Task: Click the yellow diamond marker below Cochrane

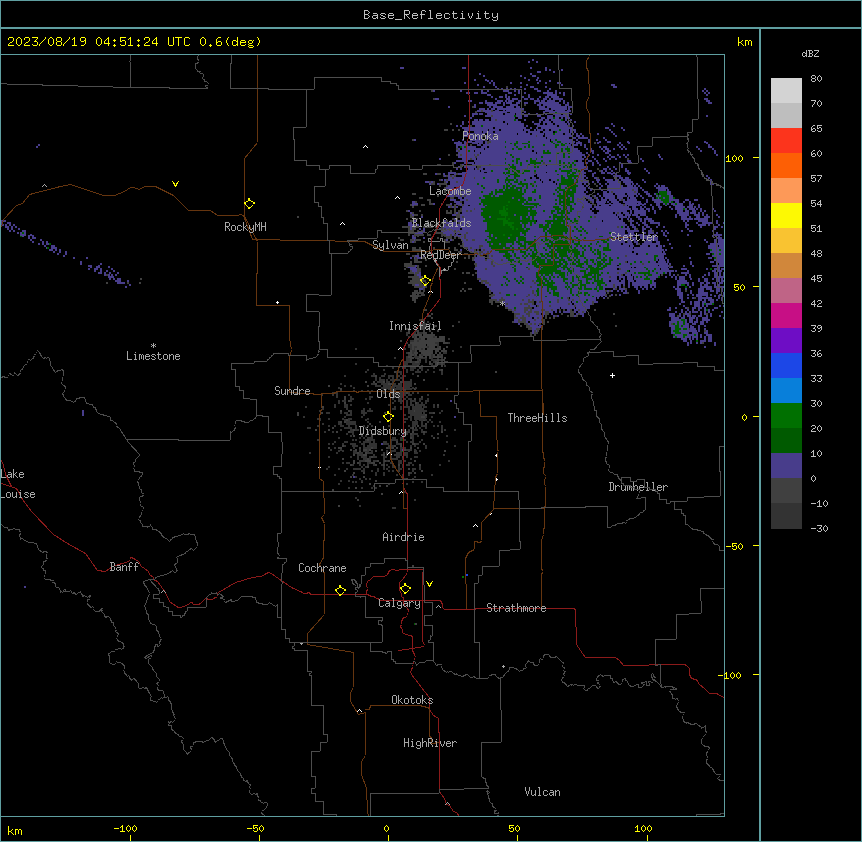Action: (340, 590)
